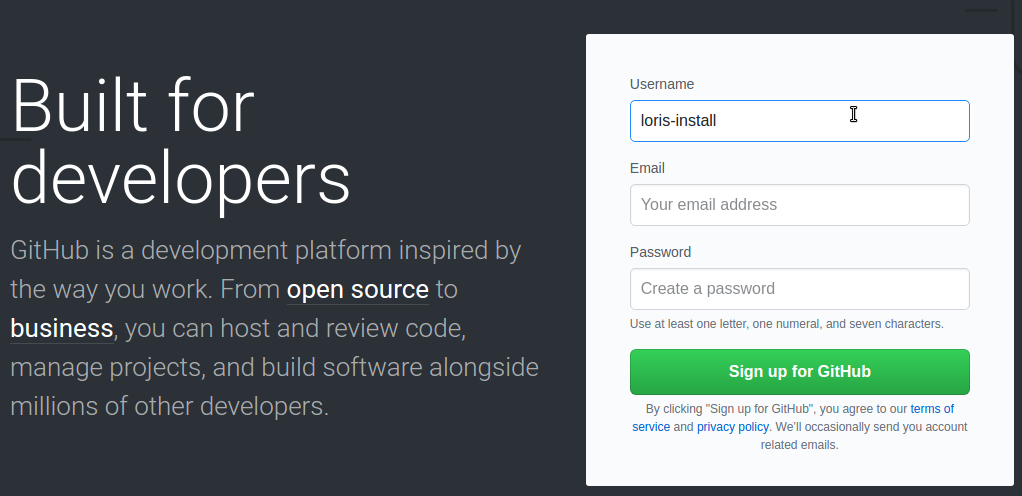1022x496 pixels.
Task: Open the privacy policy link
Action: coord(733,427)
